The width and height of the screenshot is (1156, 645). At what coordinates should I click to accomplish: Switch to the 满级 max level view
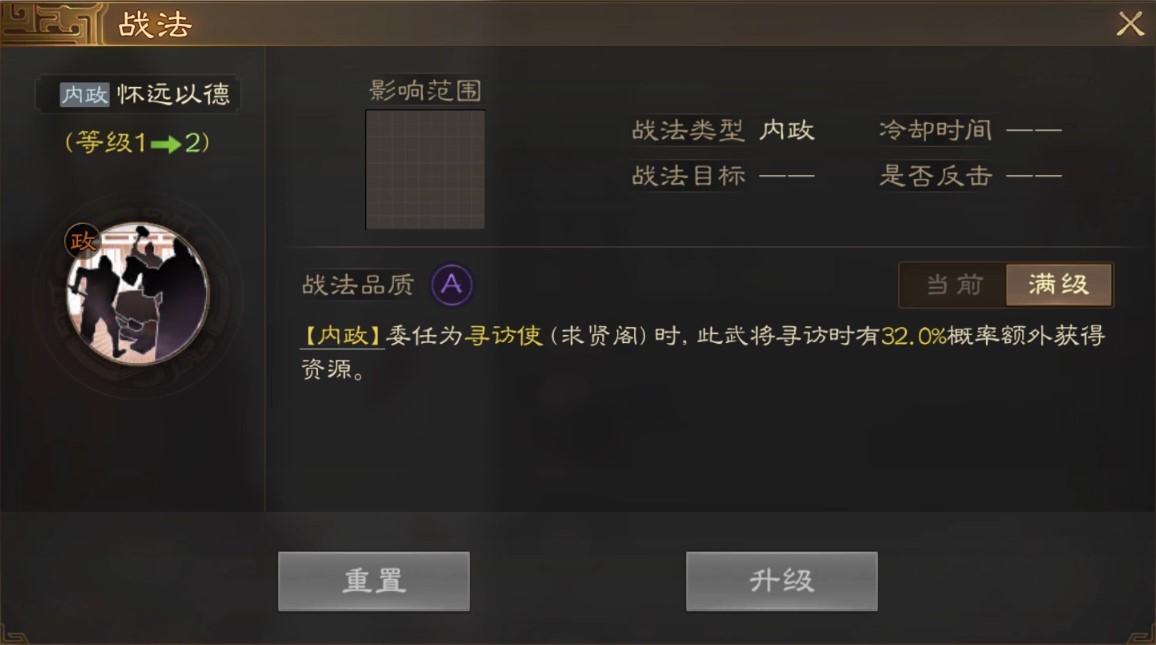click(x=1059, y=285)
